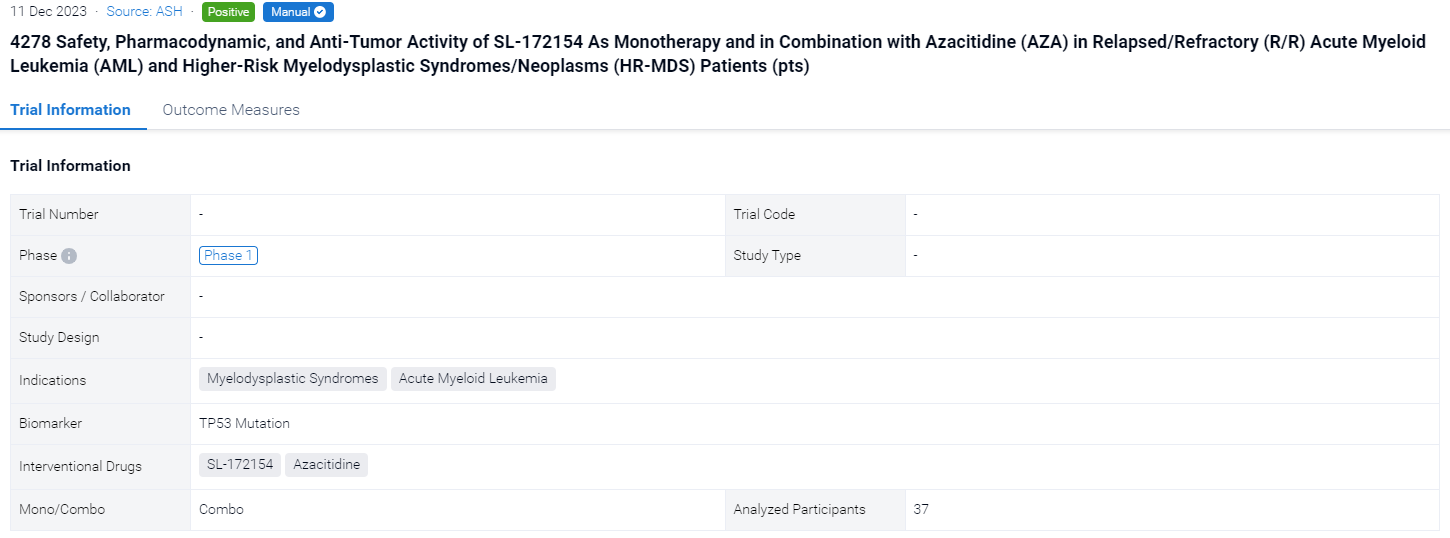
Task: Click the TP53 Mutation biomarker text
Action: point(244,423)
